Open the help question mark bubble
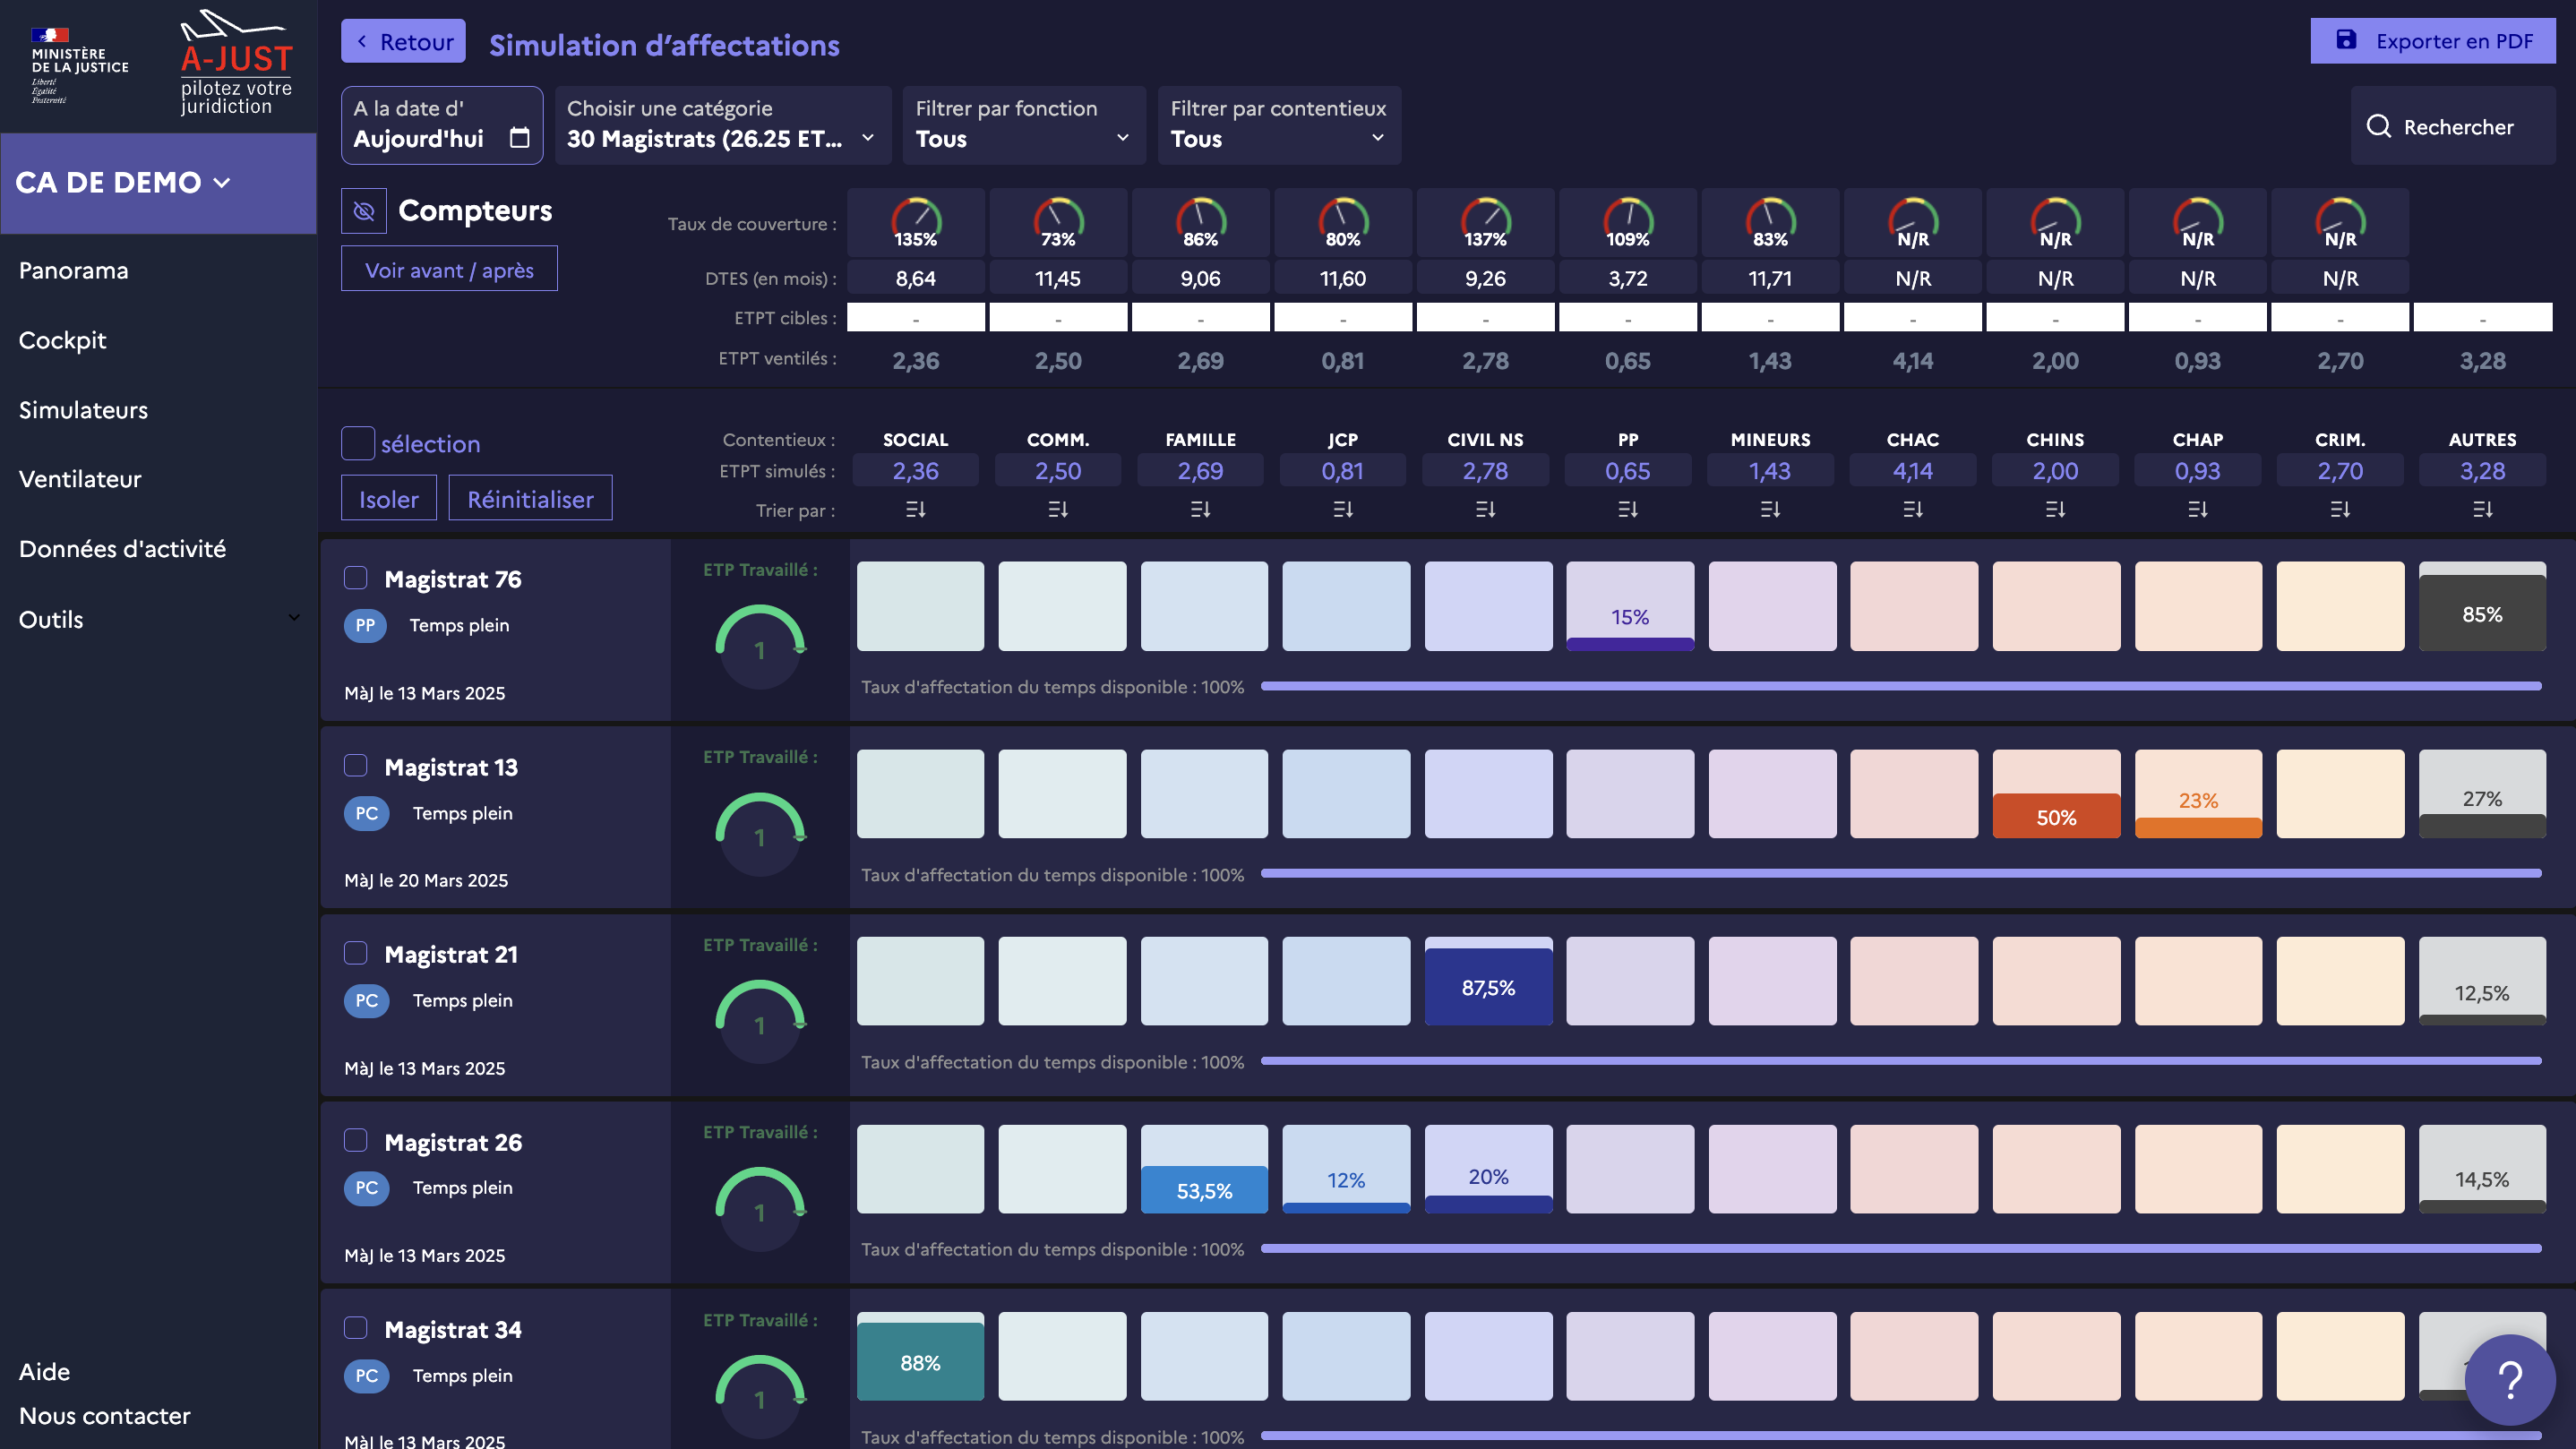The width and height of the screenshot is (2576, 1449). (x=2509, y=1379)
